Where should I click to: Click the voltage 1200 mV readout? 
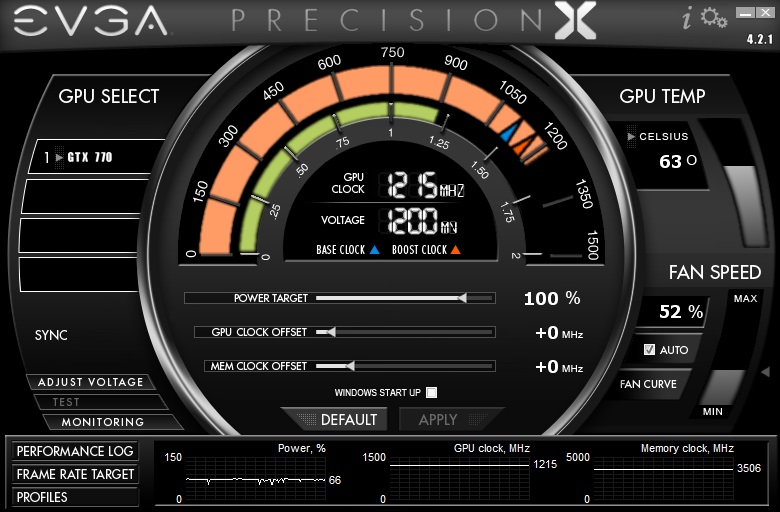pos(422,221)
